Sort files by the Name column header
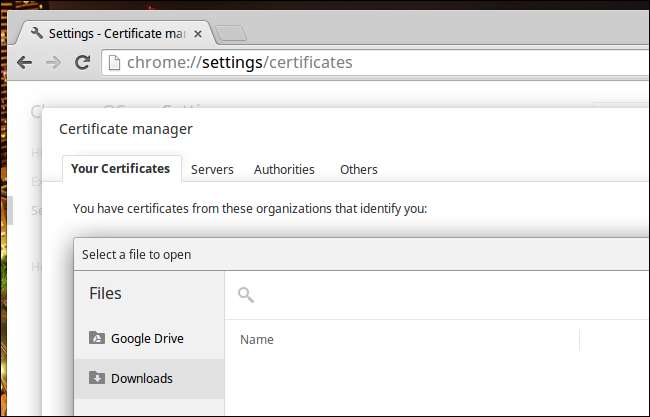 point(257,340)
